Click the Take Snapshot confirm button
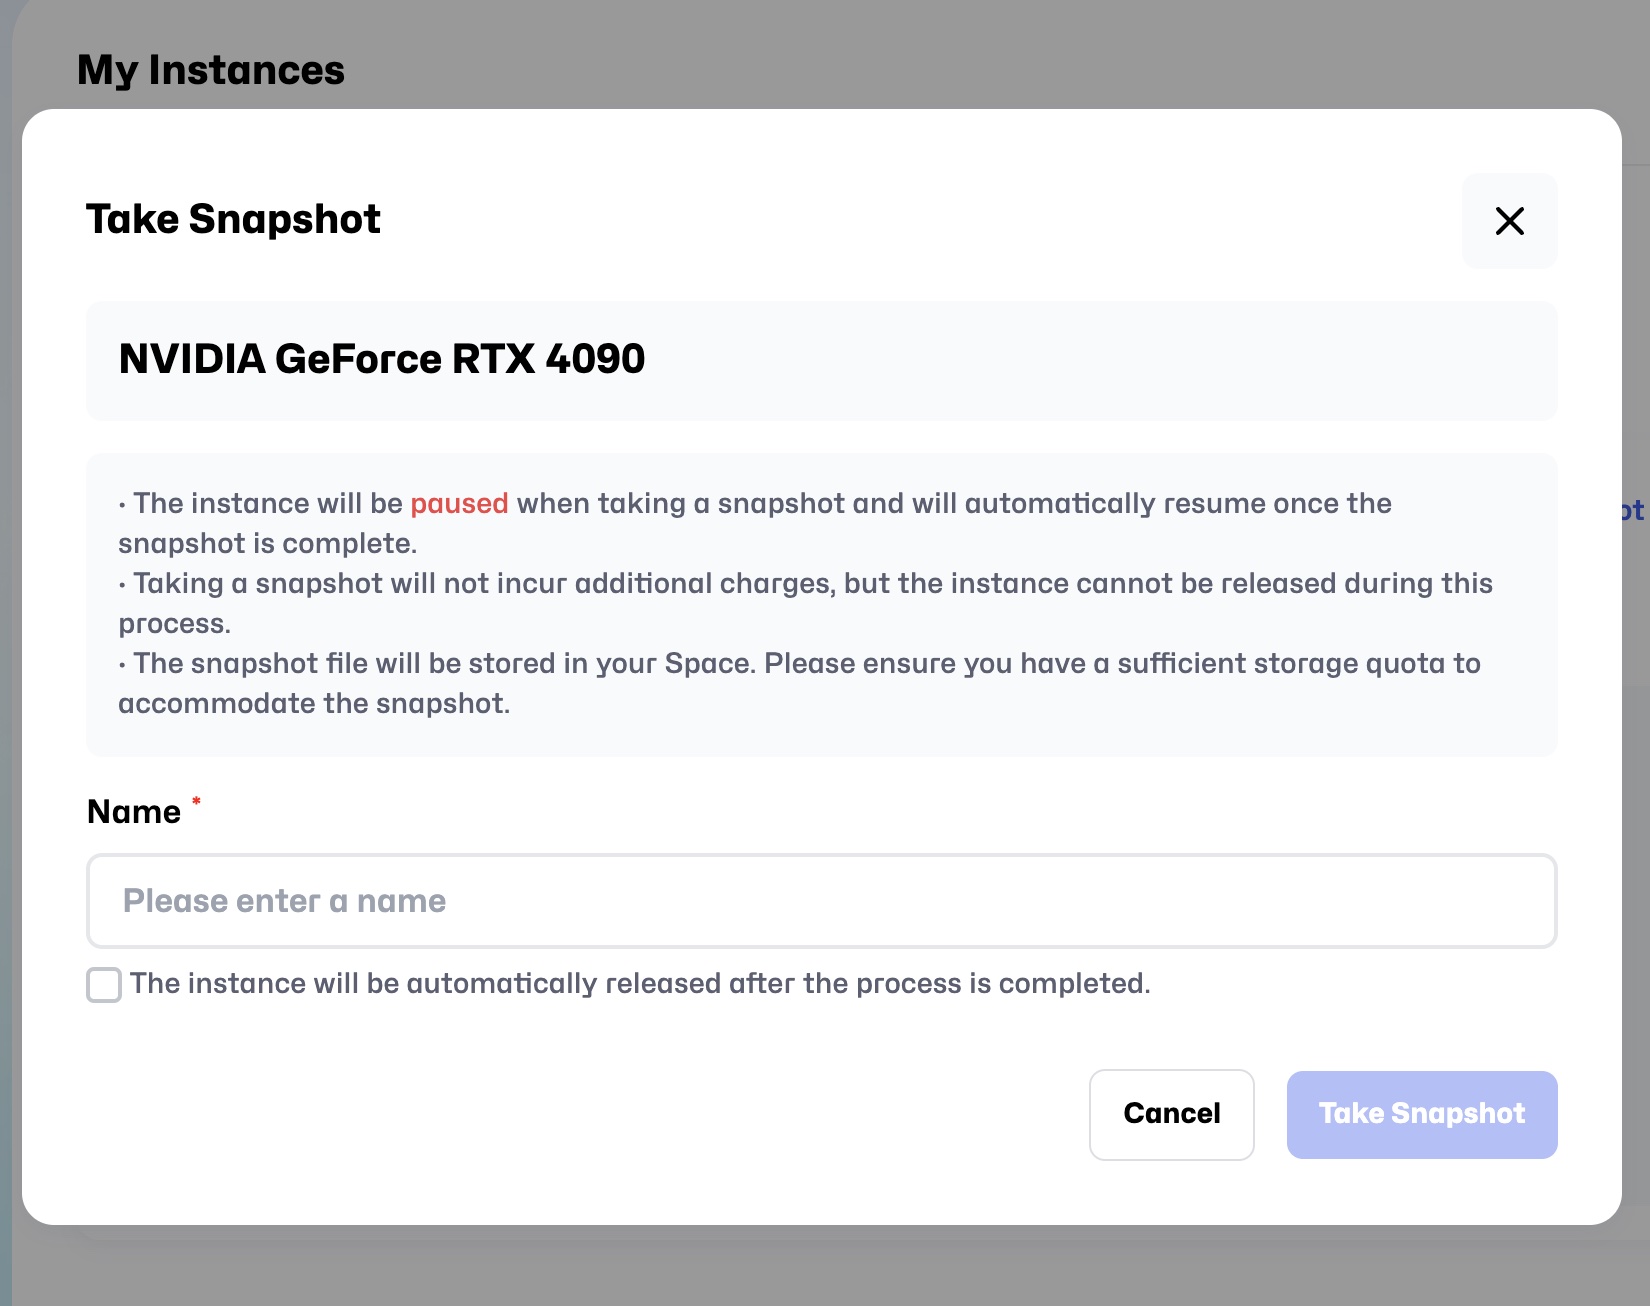Screen dimensions: 1650x1306 [x=1421, y=1114]
